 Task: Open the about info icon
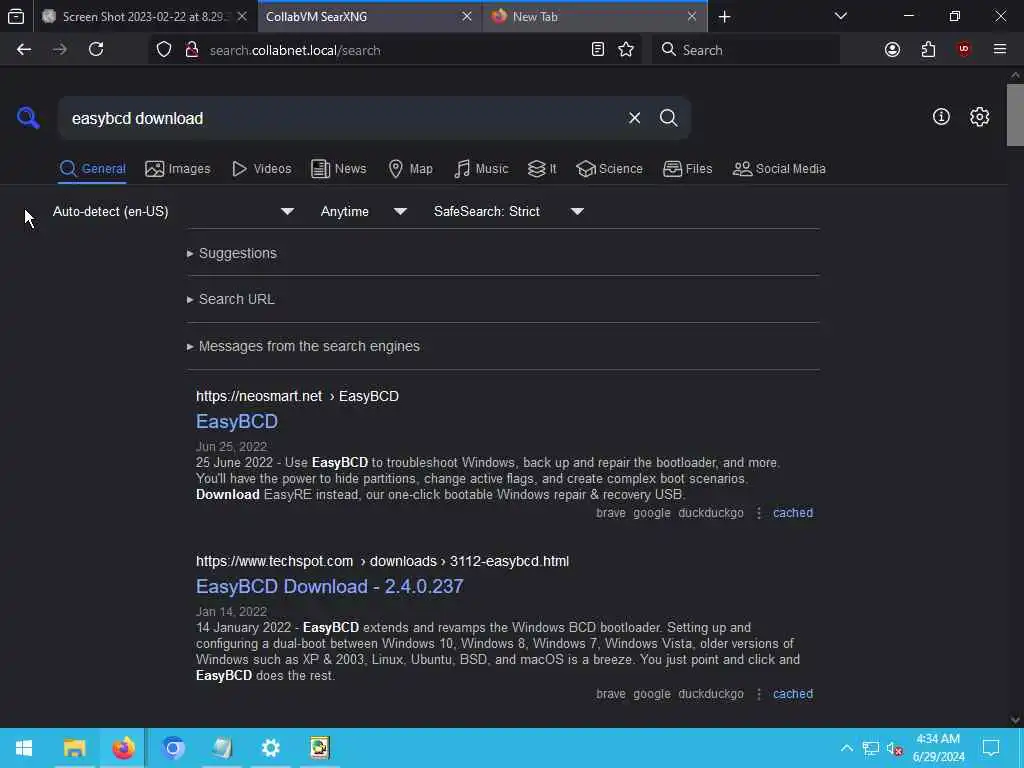pyautogui.click(x=941, y=117)
